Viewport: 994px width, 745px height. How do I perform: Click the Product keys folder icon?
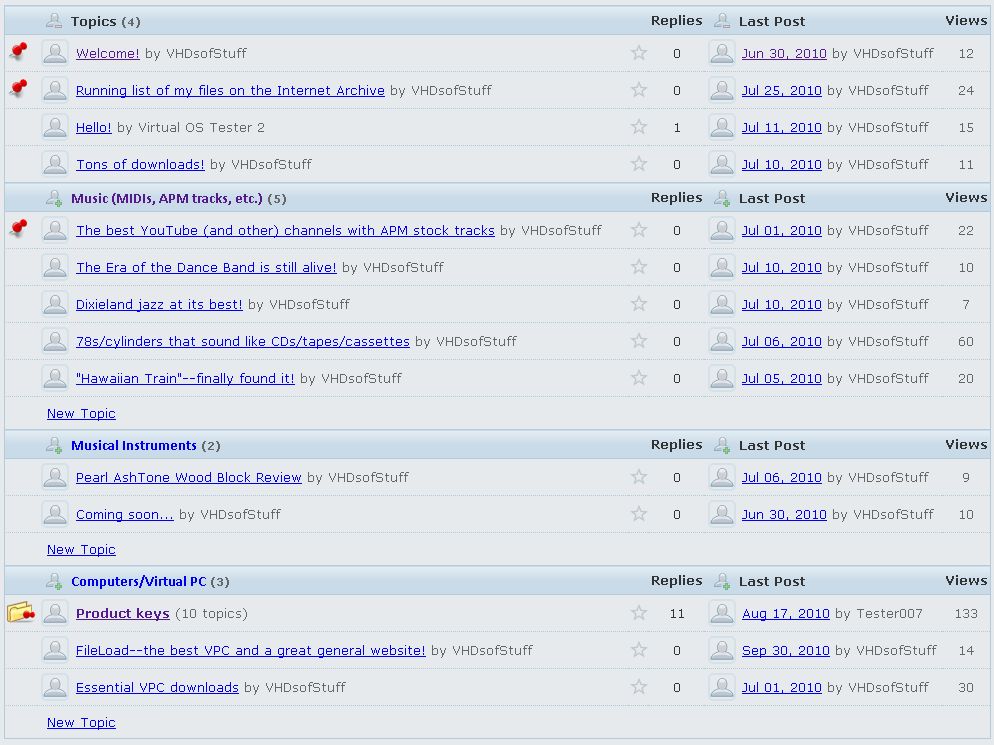point(21,612)
